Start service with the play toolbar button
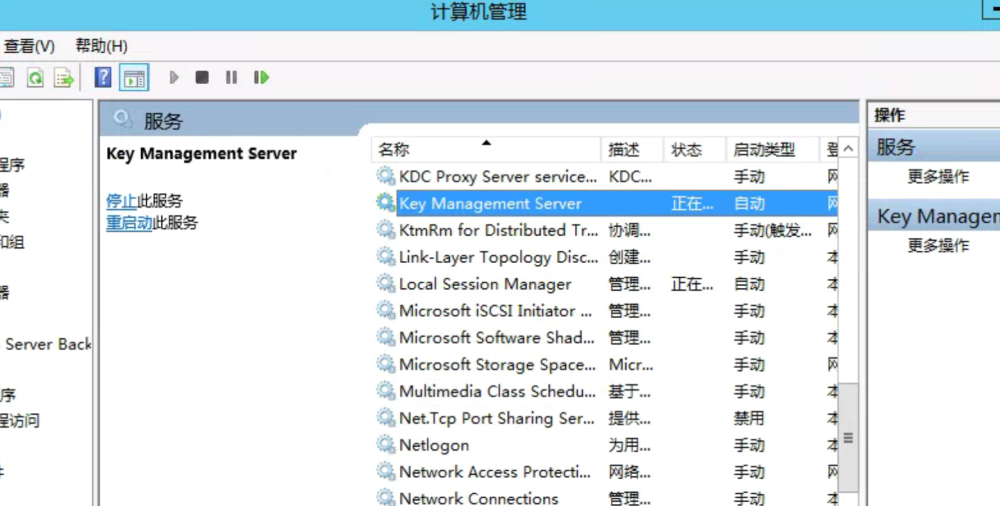The width and height of the screenshot is (1000, 506). tap(173, 77)
